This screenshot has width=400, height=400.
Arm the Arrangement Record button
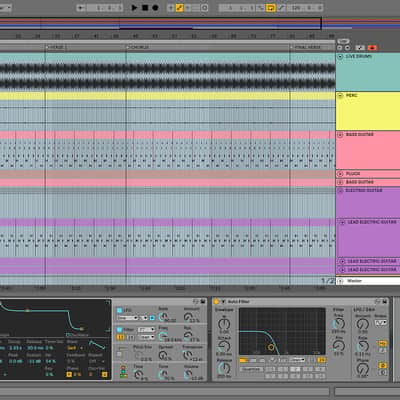[x=155, y=7]
